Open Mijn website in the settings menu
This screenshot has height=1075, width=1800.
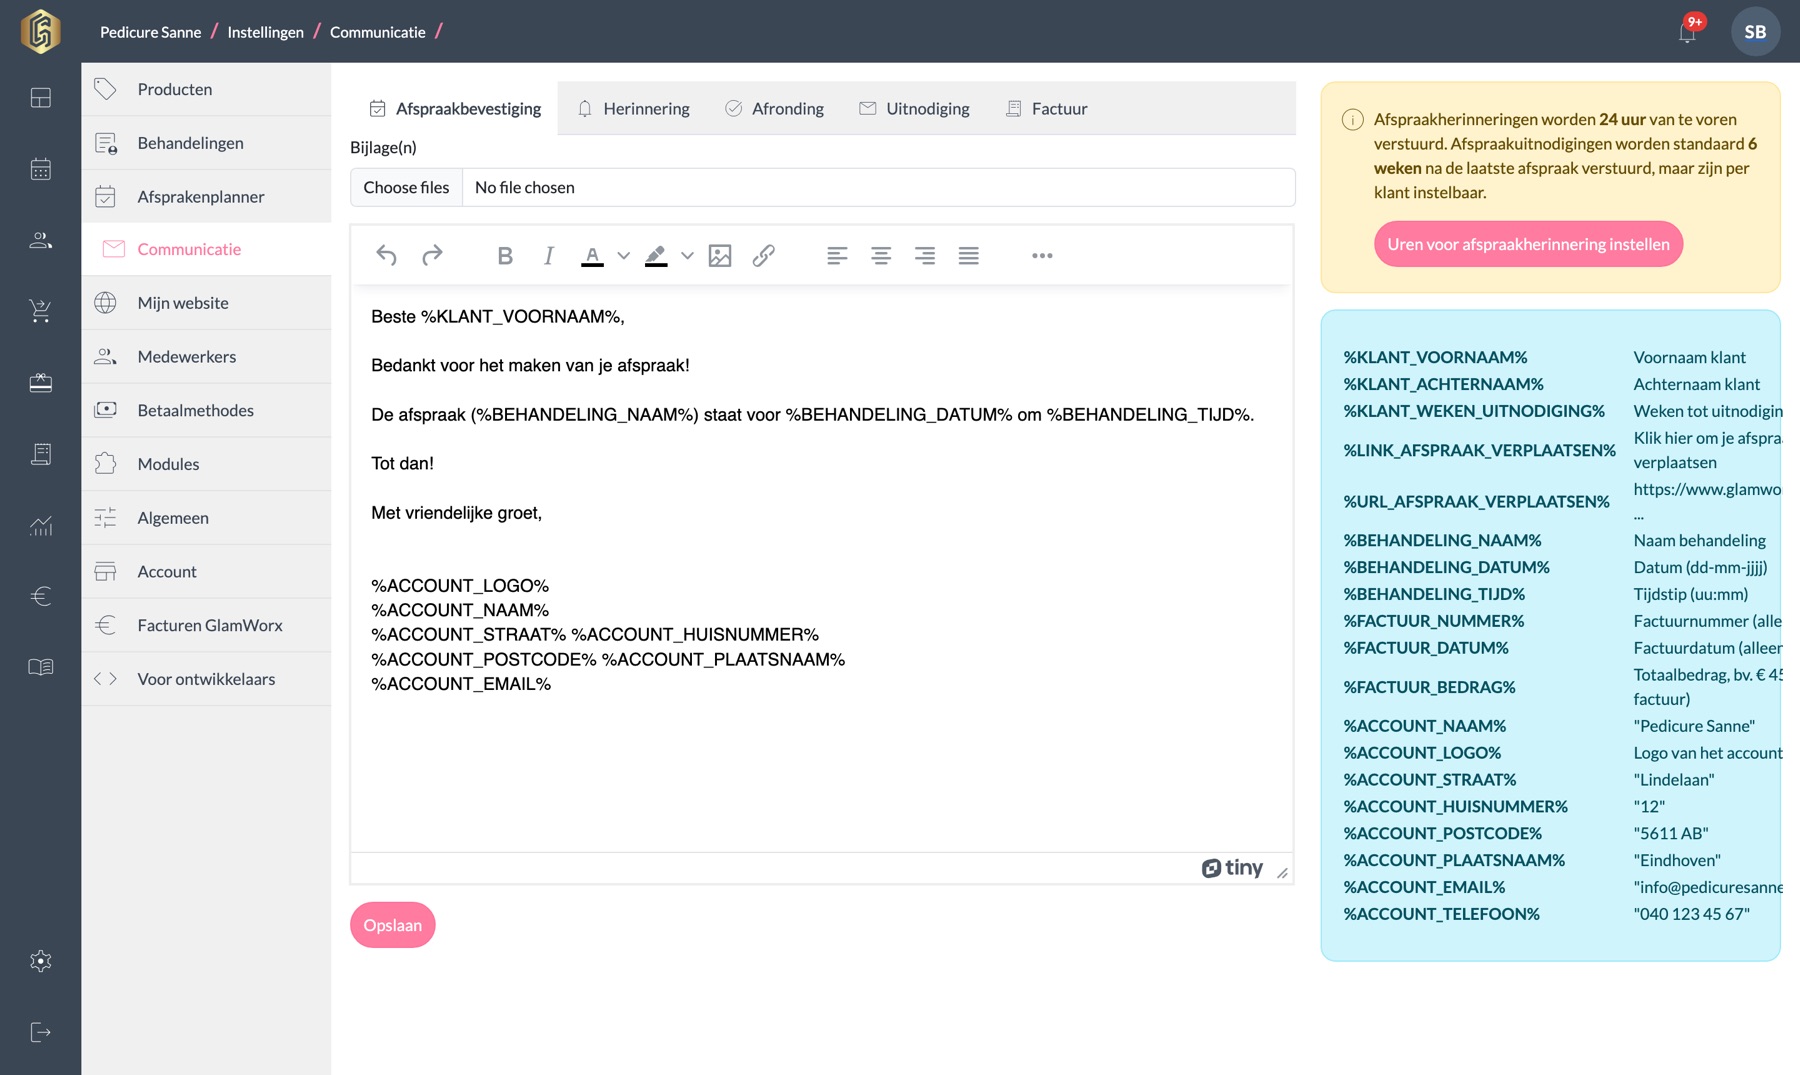tap(206, 303)
